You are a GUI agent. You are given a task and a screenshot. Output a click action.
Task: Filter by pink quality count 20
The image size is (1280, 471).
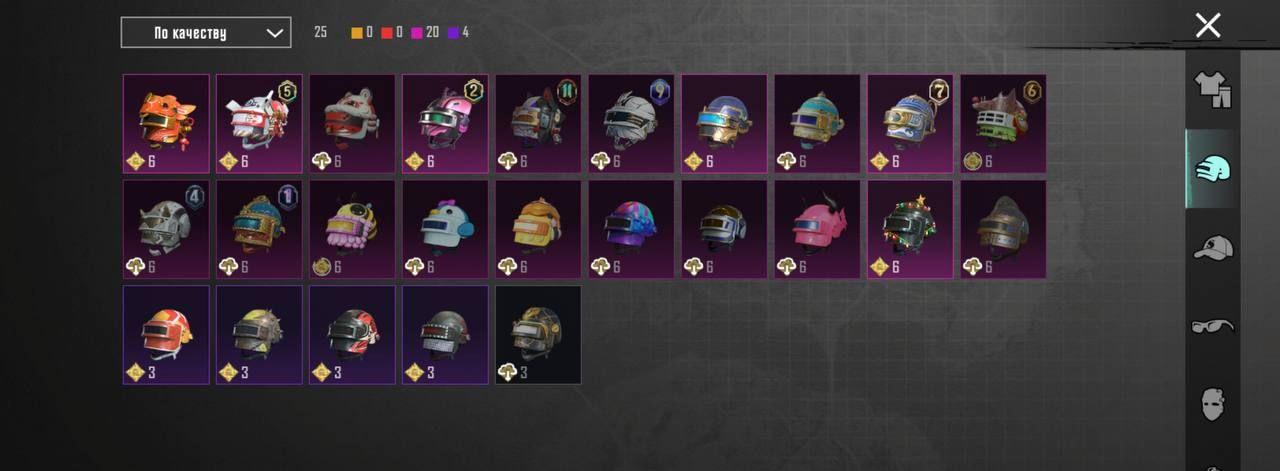click(x=425, y=33)
